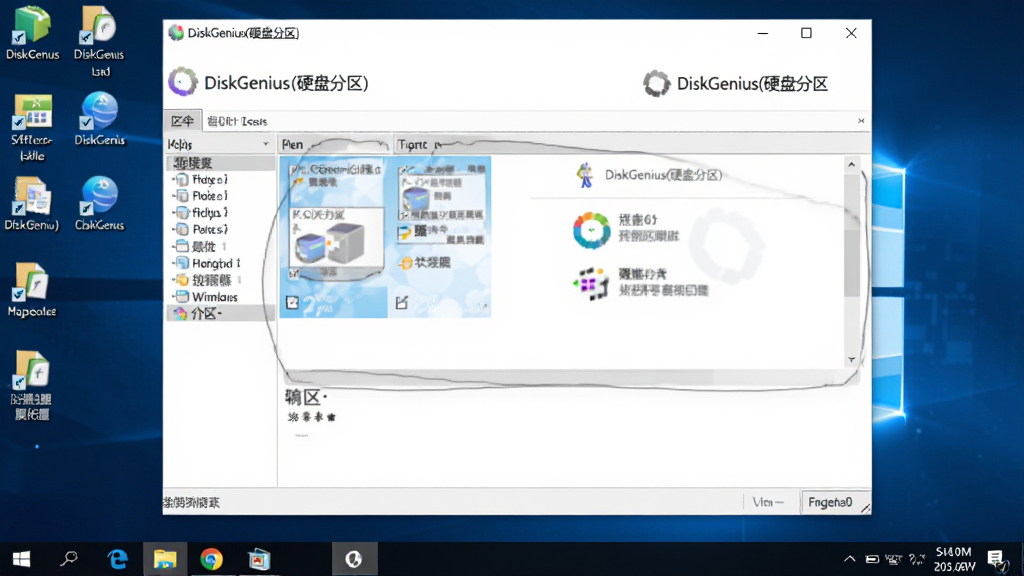Launch Chrome from the taskbar

click(211, 560)
